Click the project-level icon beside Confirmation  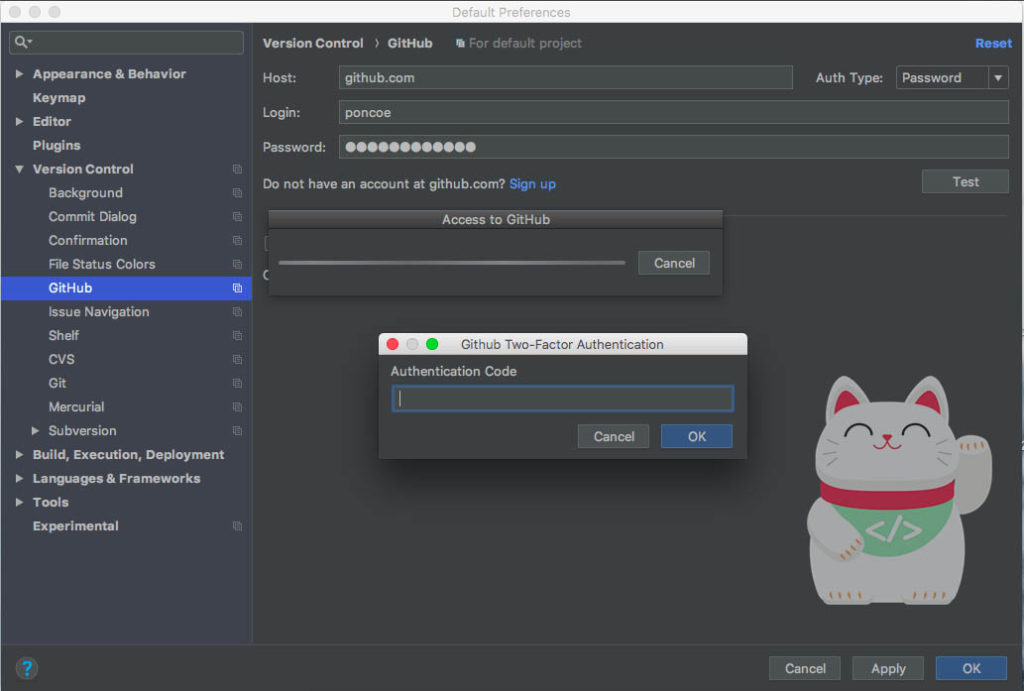coord(237,240)
